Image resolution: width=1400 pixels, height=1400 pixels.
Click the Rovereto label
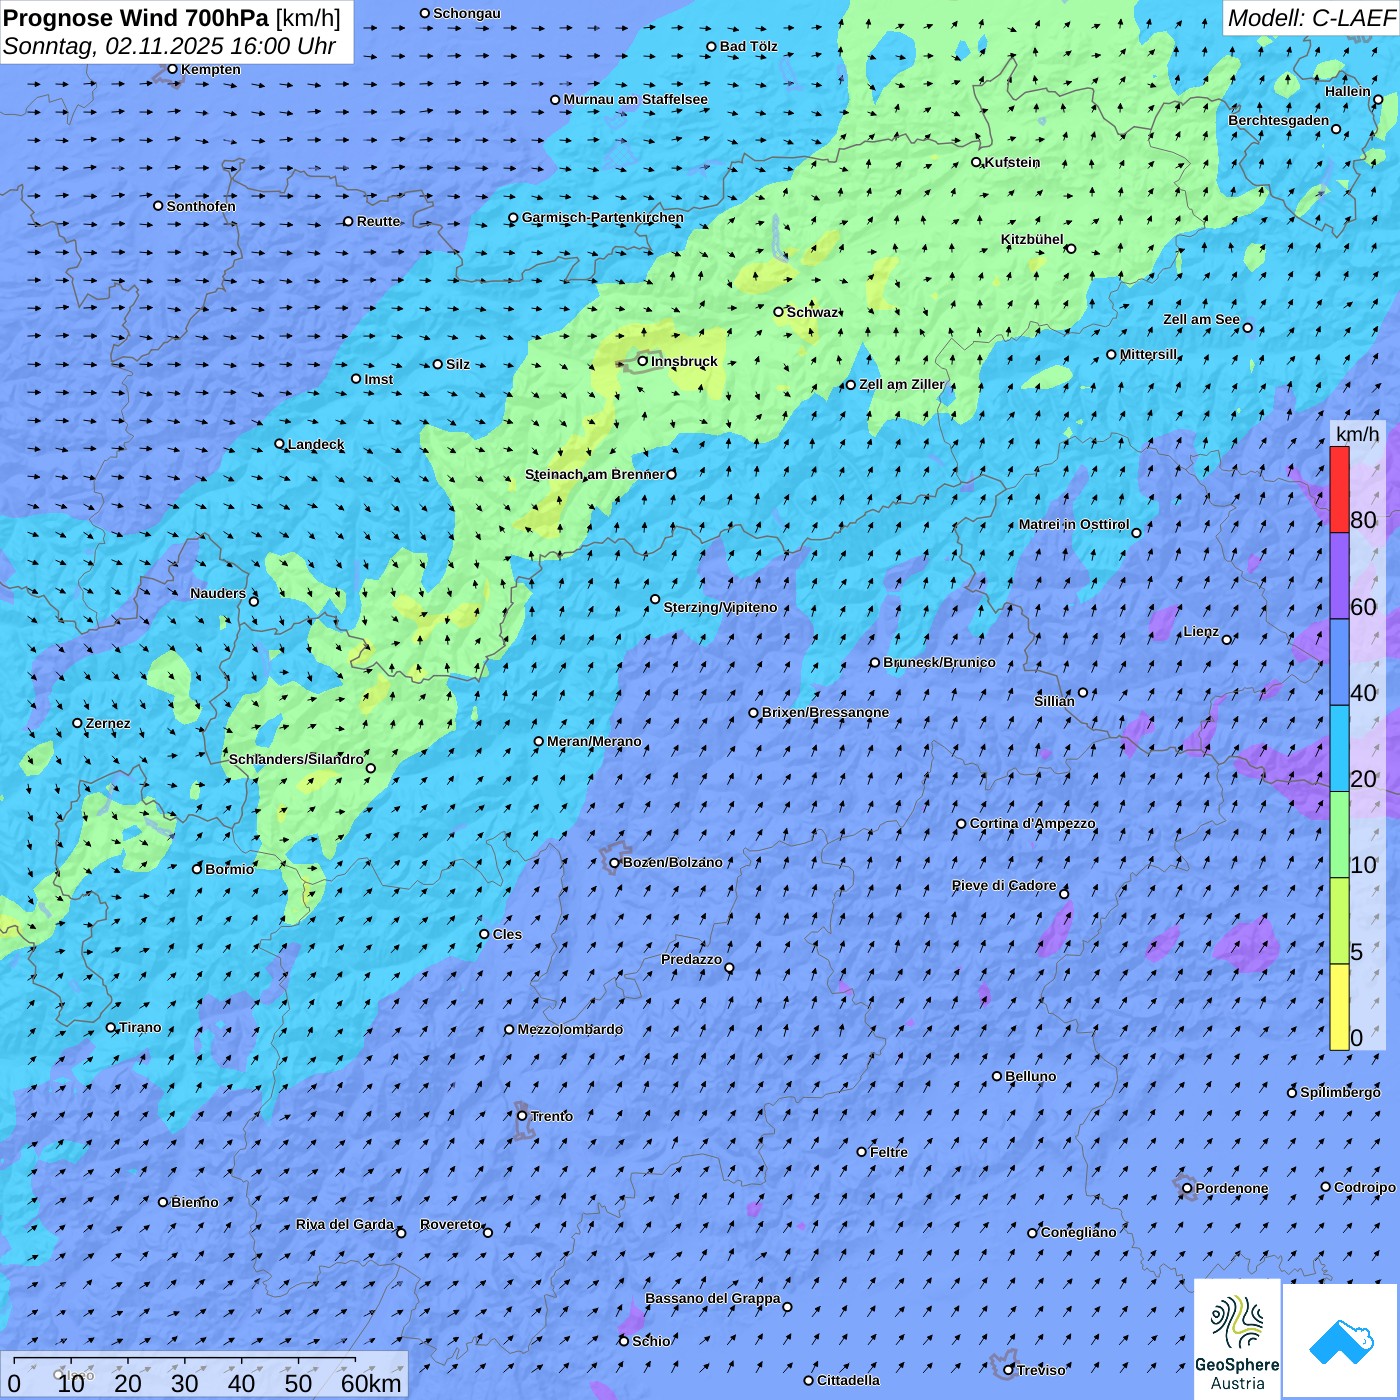tap(450, 1224)
